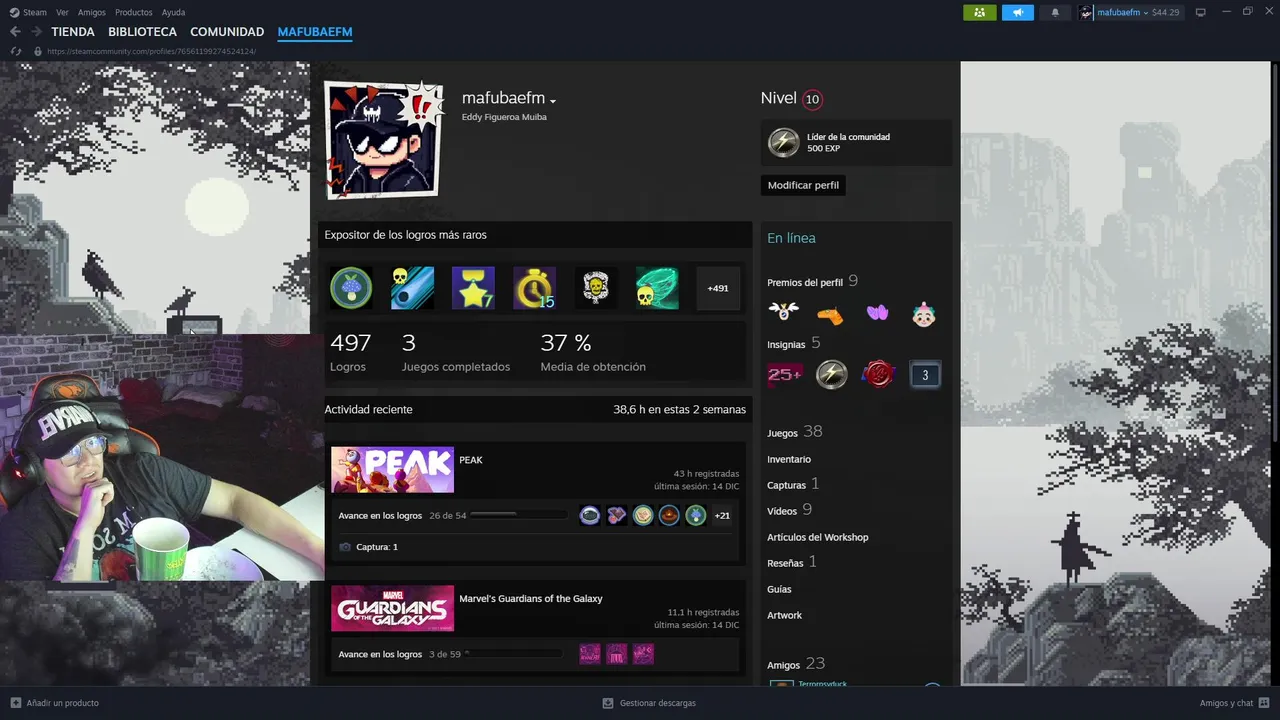The width and height of the screenshot is (1280, 720).
Task: Open the stopwatch 15 achievement
Action: pyautogui.click(x=534, y=288)
